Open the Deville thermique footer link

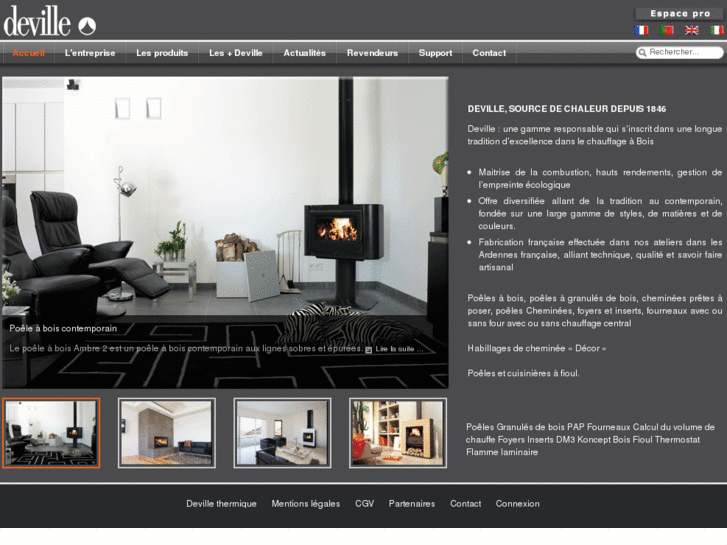(x=221, y=504)
